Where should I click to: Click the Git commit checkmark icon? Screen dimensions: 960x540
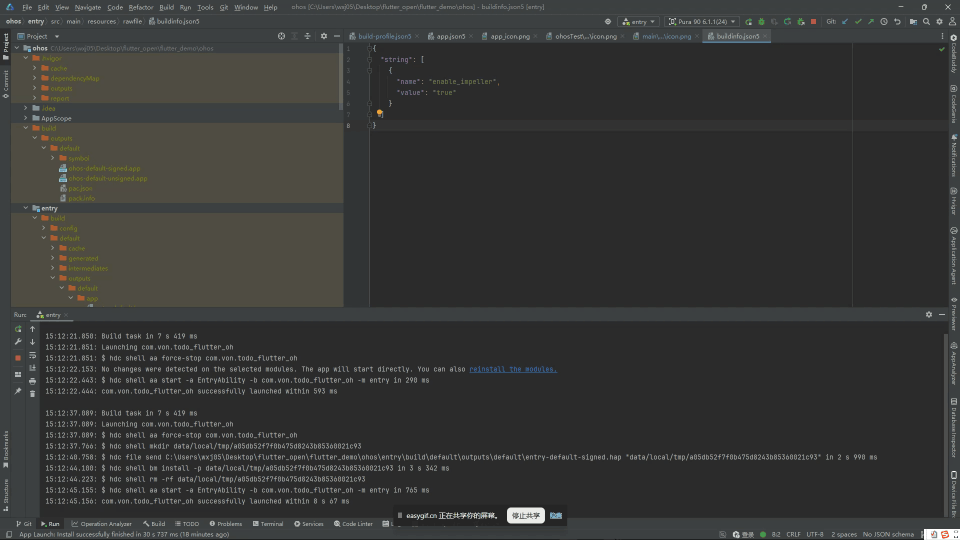coord(858,21)
